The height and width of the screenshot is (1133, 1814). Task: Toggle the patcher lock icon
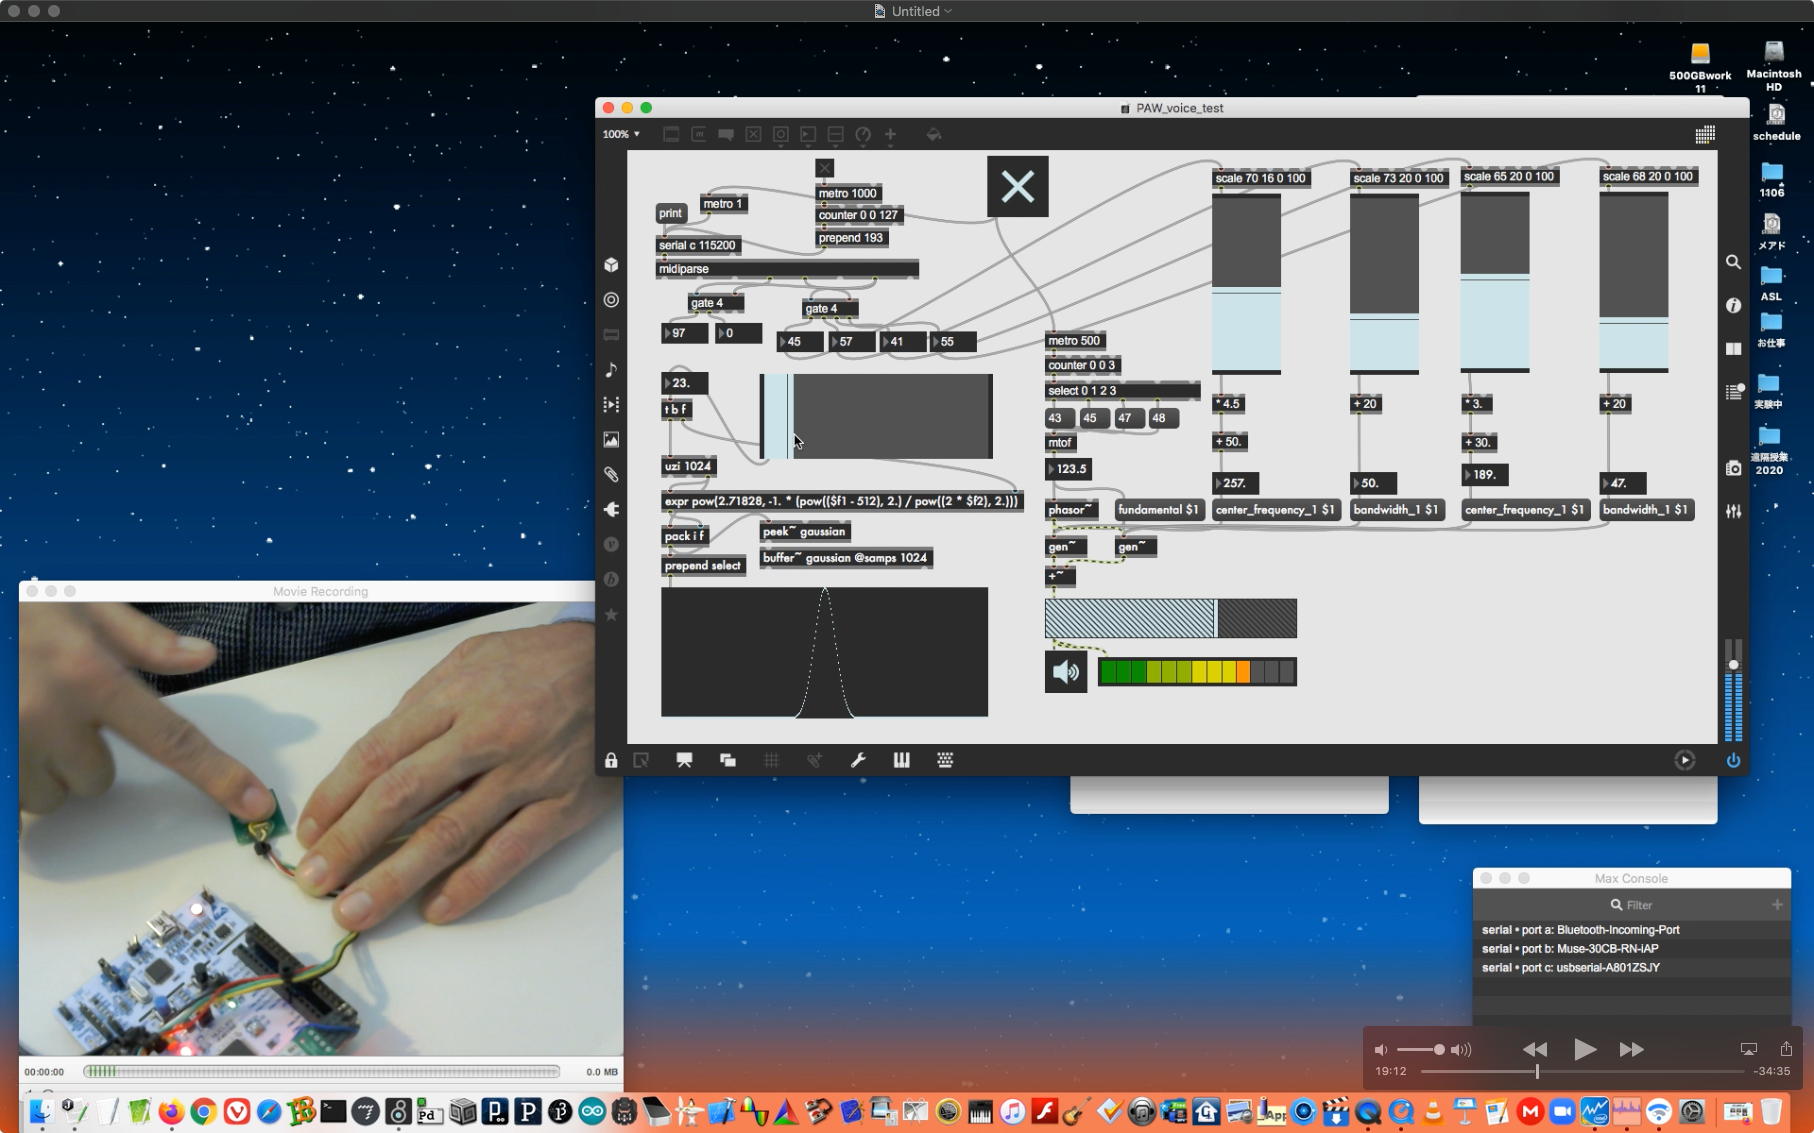coord(611,761)
